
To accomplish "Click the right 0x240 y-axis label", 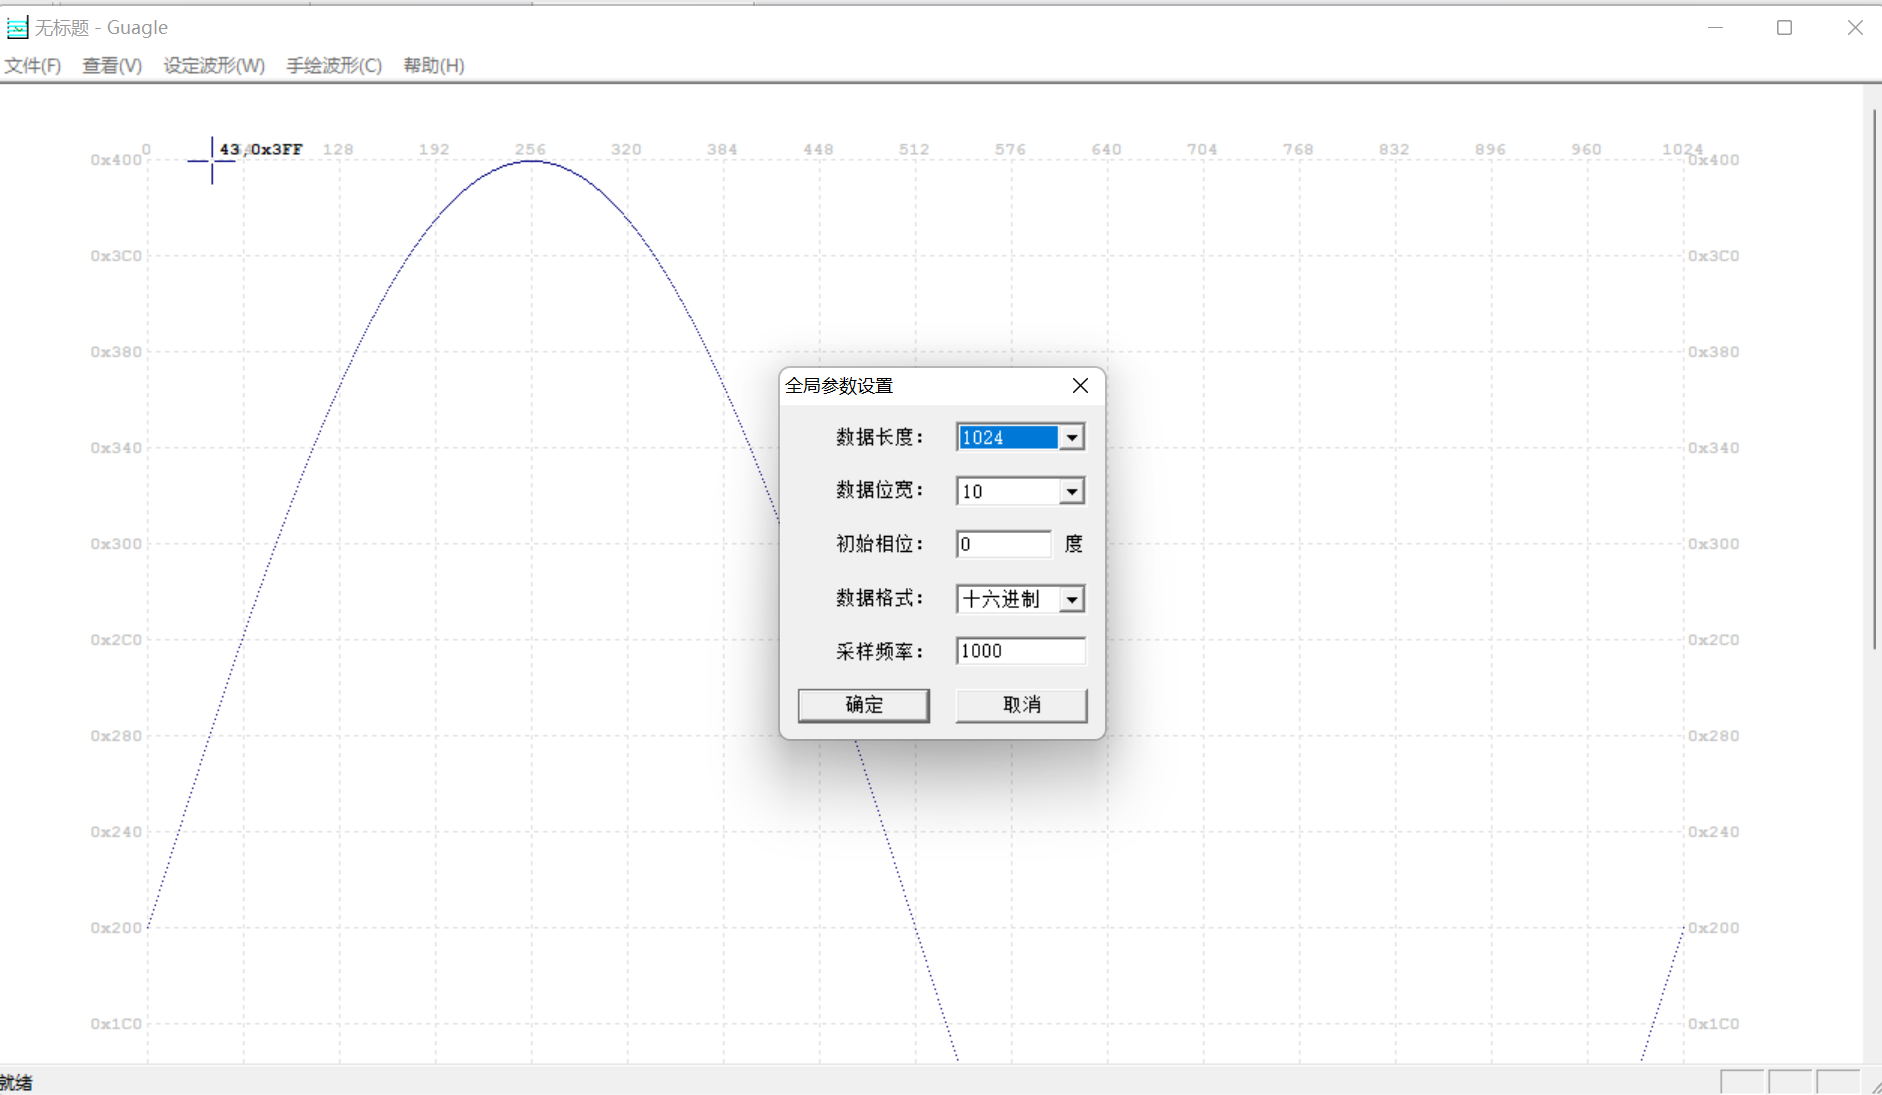I will 1714,832.
